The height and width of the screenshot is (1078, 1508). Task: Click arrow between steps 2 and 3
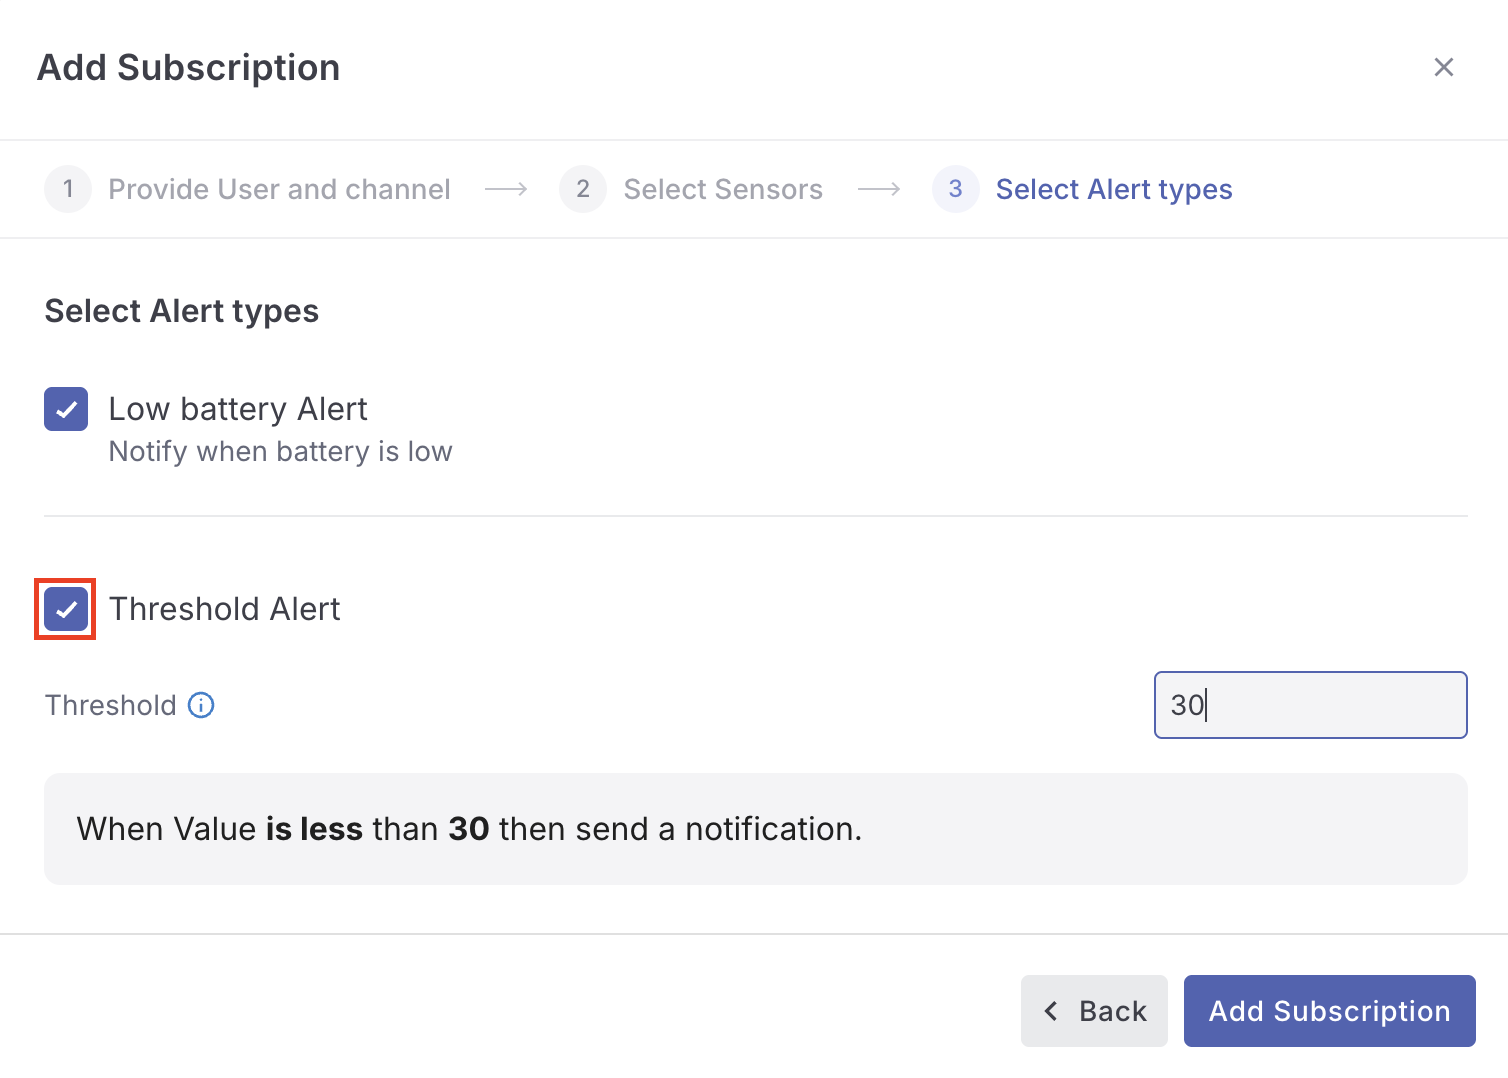pos(879,189)
